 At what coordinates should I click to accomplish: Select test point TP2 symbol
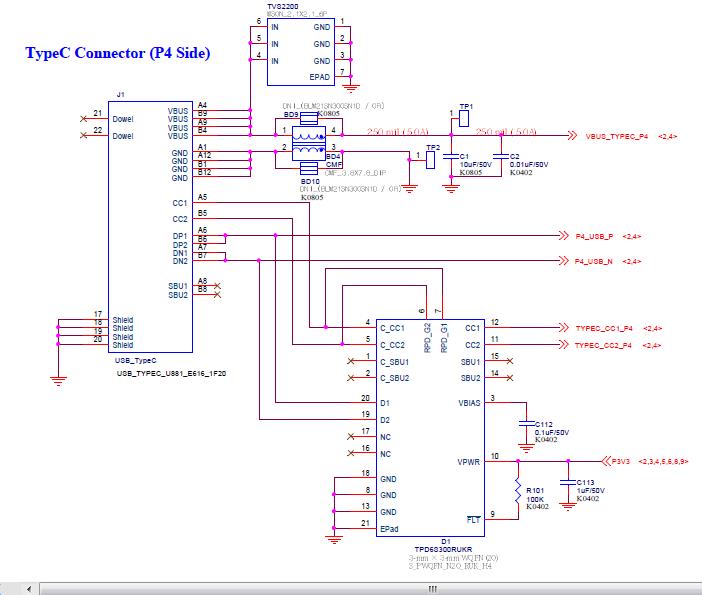click(x=430, y=160)
